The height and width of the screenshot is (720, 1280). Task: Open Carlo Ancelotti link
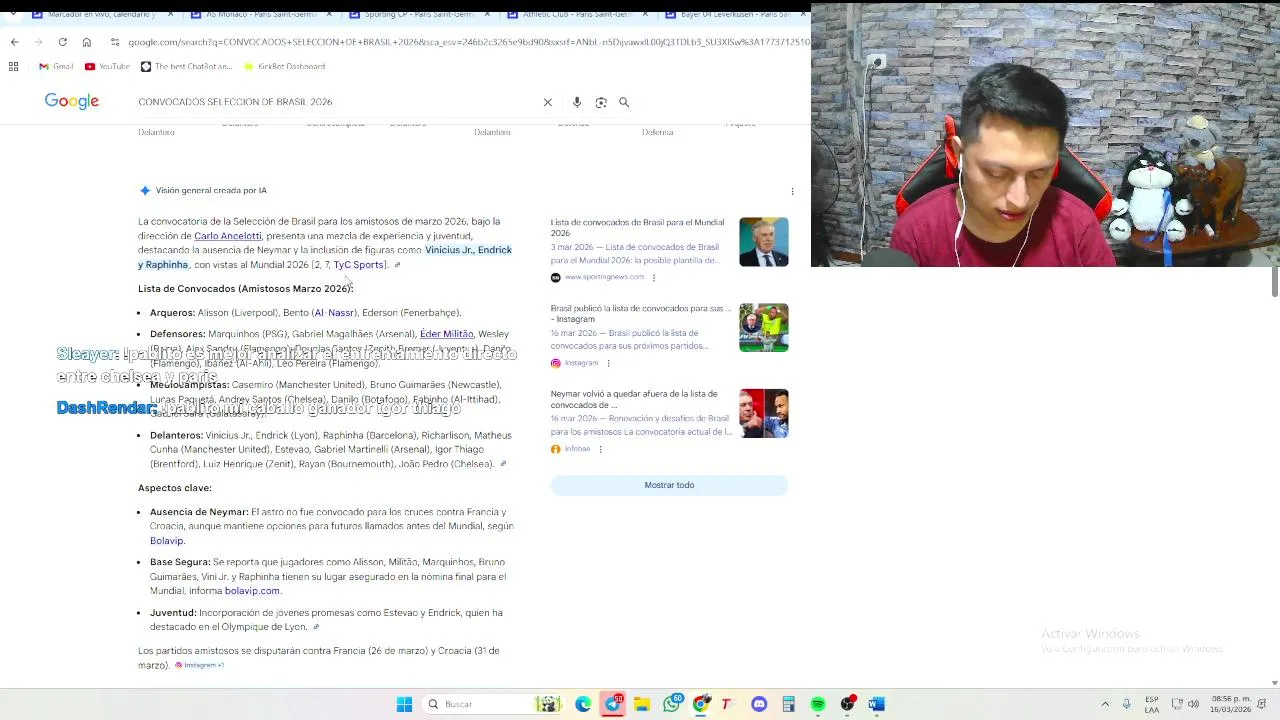227,236
